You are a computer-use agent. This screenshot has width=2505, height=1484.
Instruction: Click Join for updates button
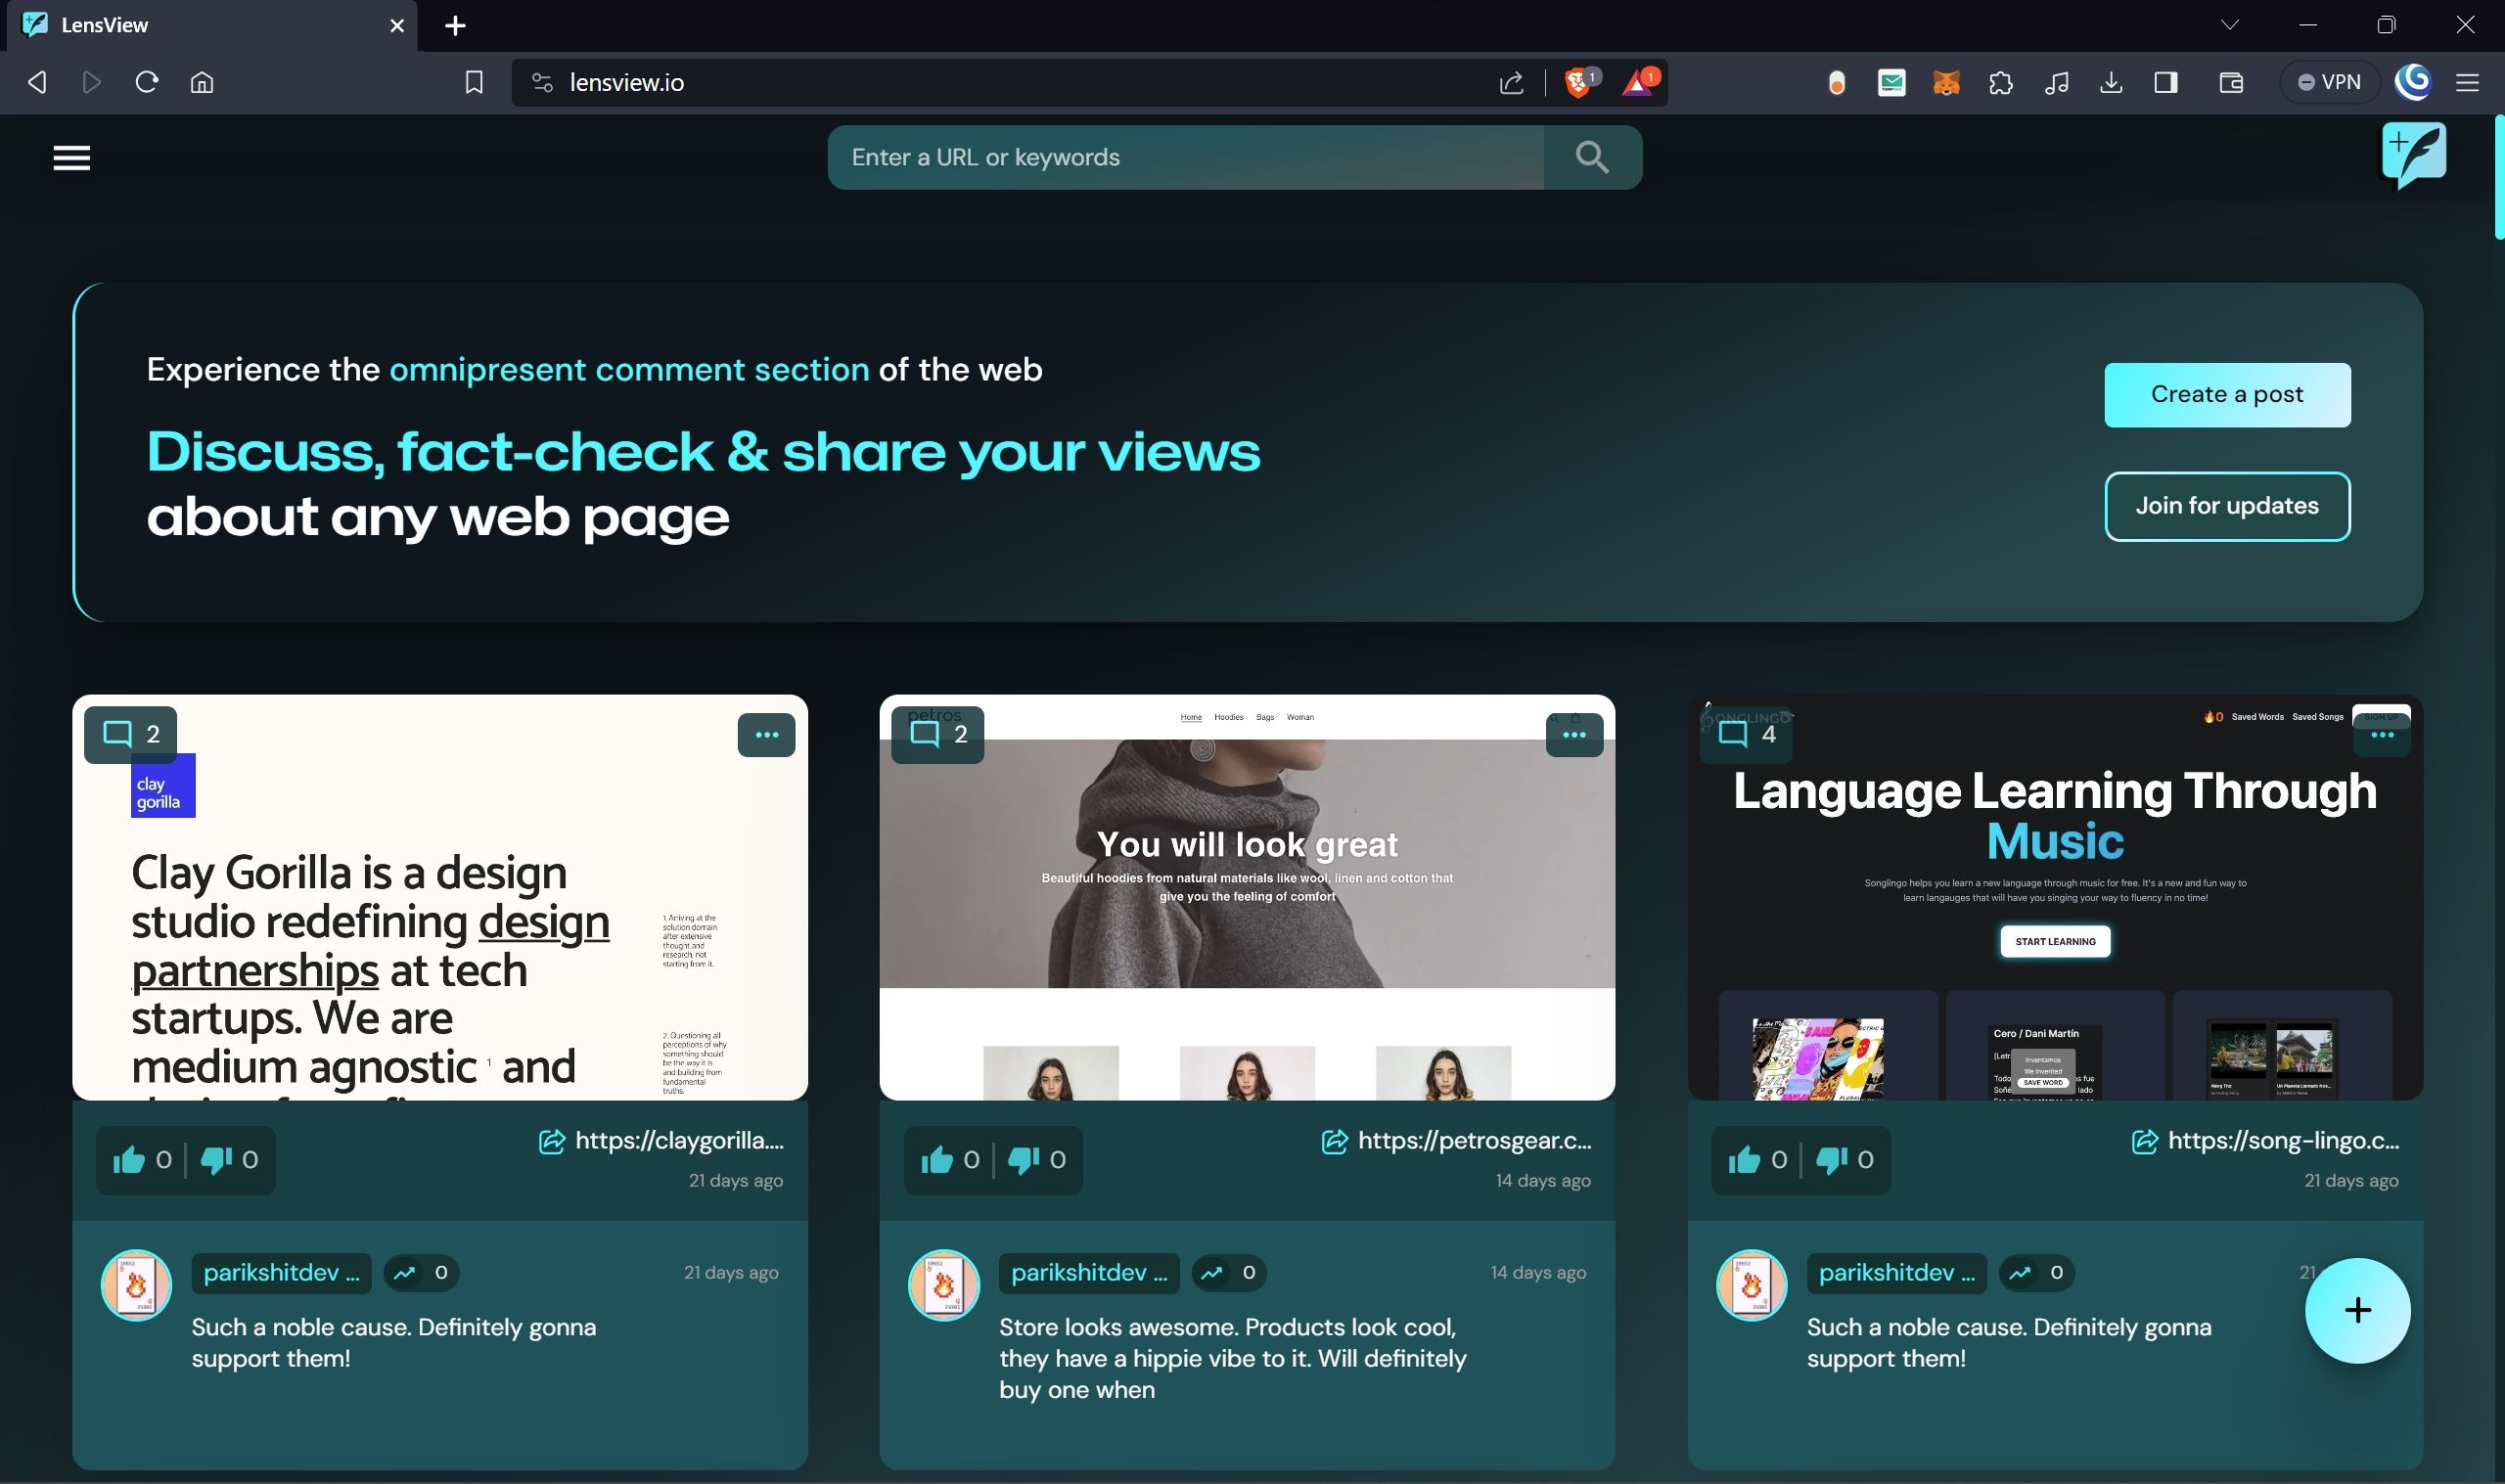coord(2227,506)
